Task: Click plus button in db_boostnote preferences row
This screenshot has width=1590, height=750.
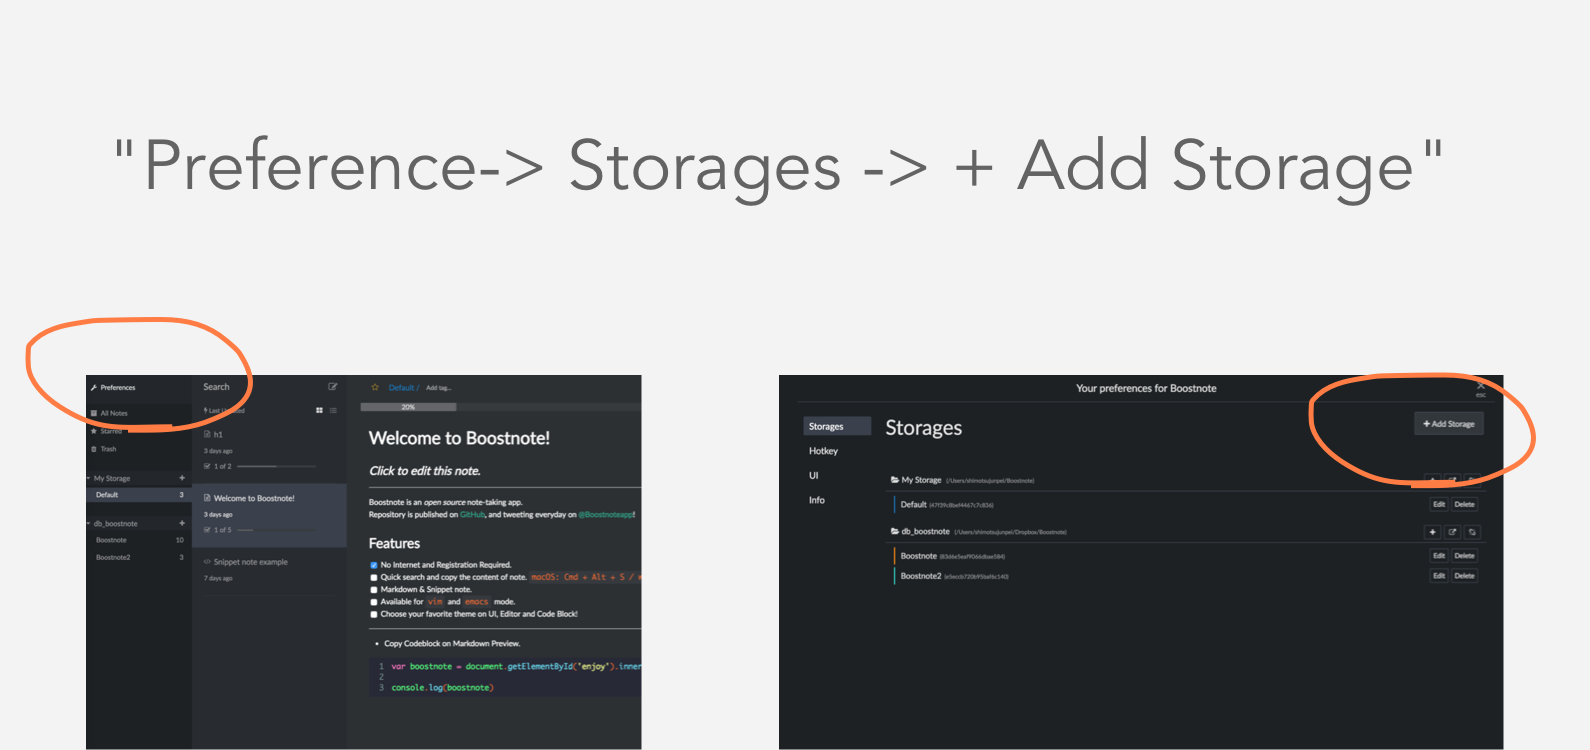Action: coord(1433,532)
